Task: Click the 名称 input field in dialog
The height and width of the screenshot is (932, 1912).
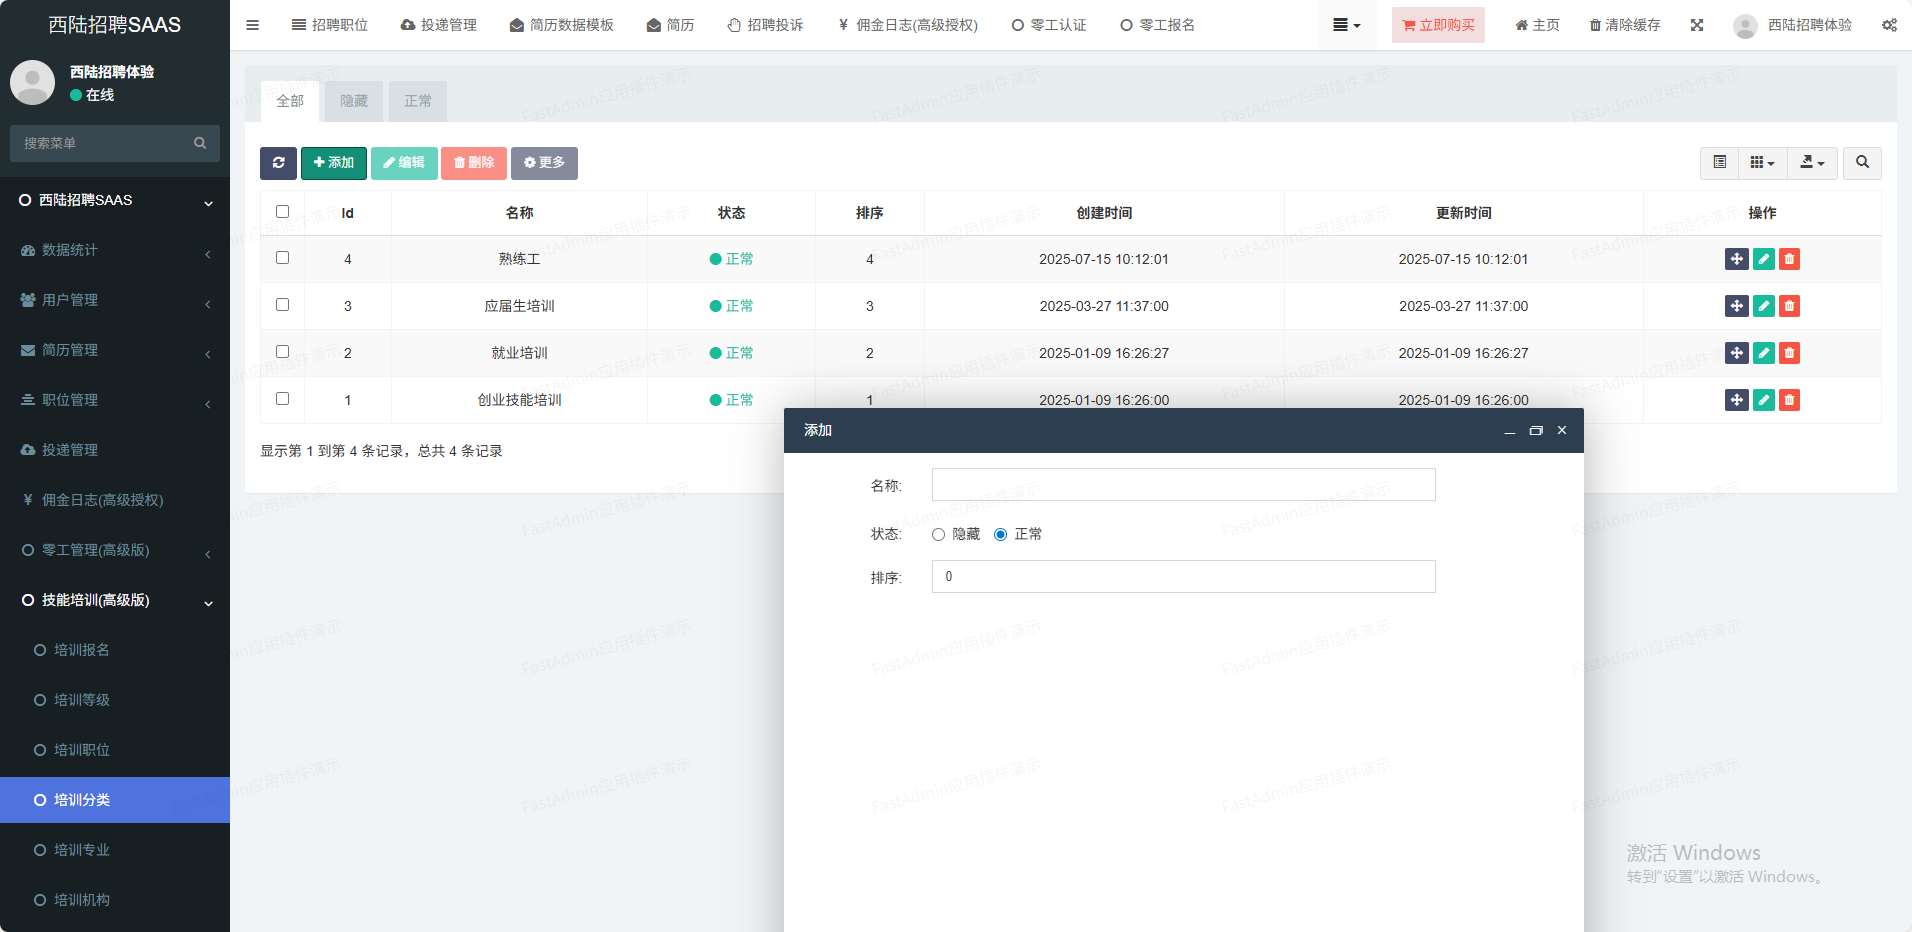Action: coord(1183,485)
